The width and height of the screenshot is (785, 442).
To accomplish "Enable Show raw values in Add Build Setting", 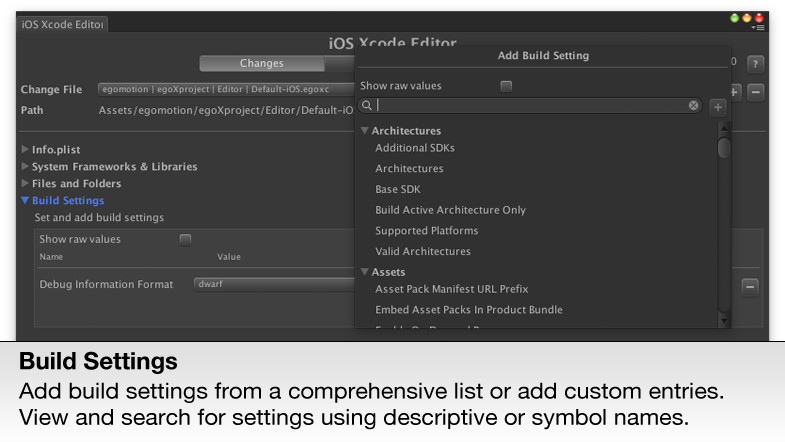I will click(506, 86).
